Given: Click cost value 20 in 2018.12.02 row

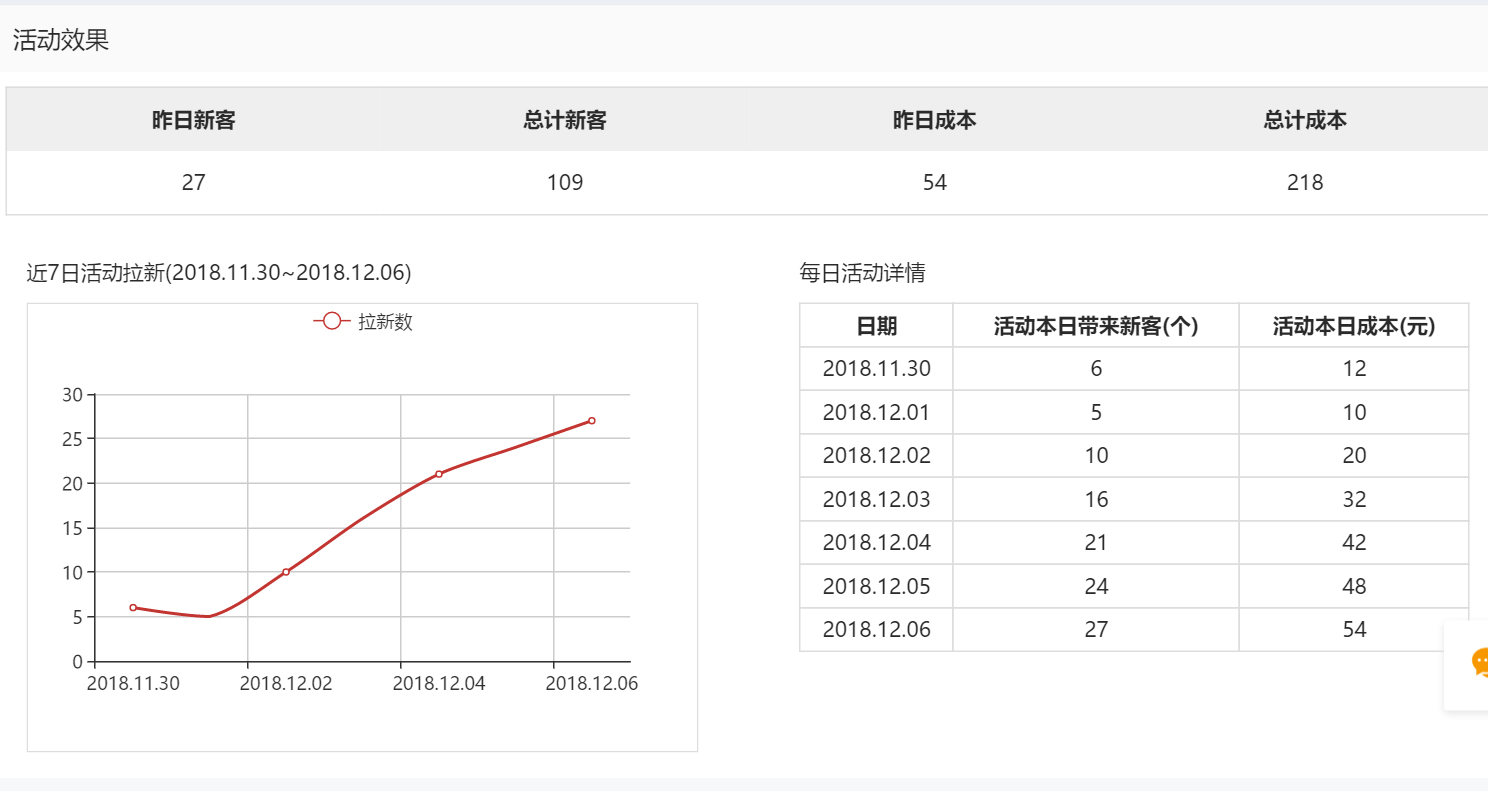Looking at the screenshot, I should click(x=1354, y=456).
